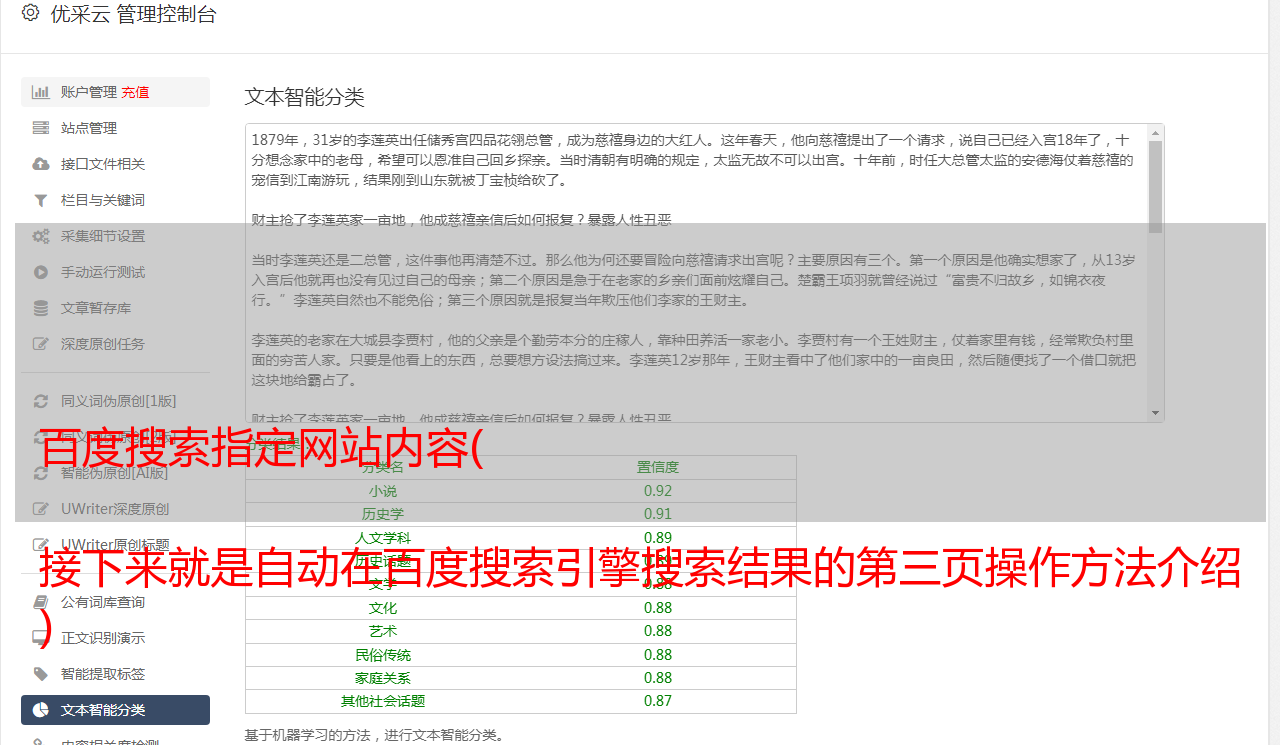Click the 0.88 confidence in 民俗传统 row
Screen dimensions: 1280x745
tap(658, 655)
